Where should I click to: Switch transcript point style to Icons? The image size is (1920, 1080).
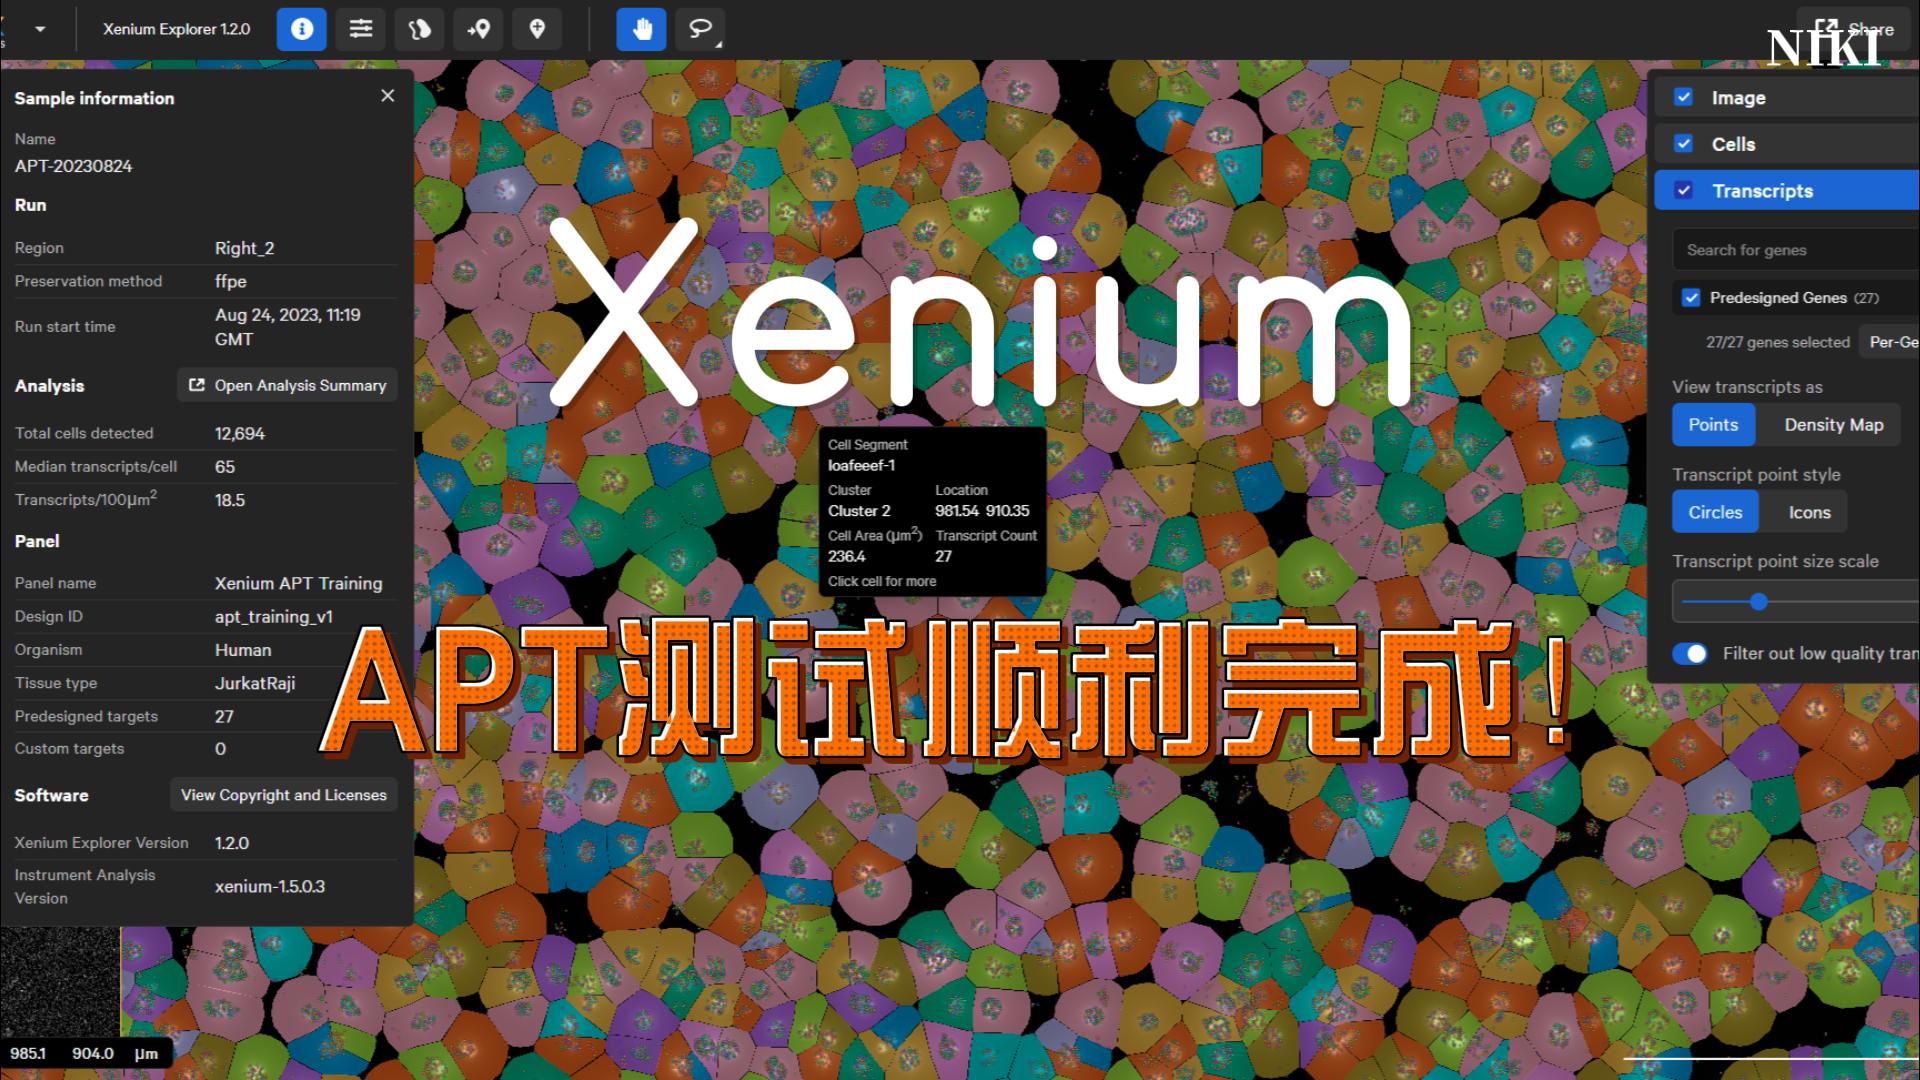click(1809, 512)
